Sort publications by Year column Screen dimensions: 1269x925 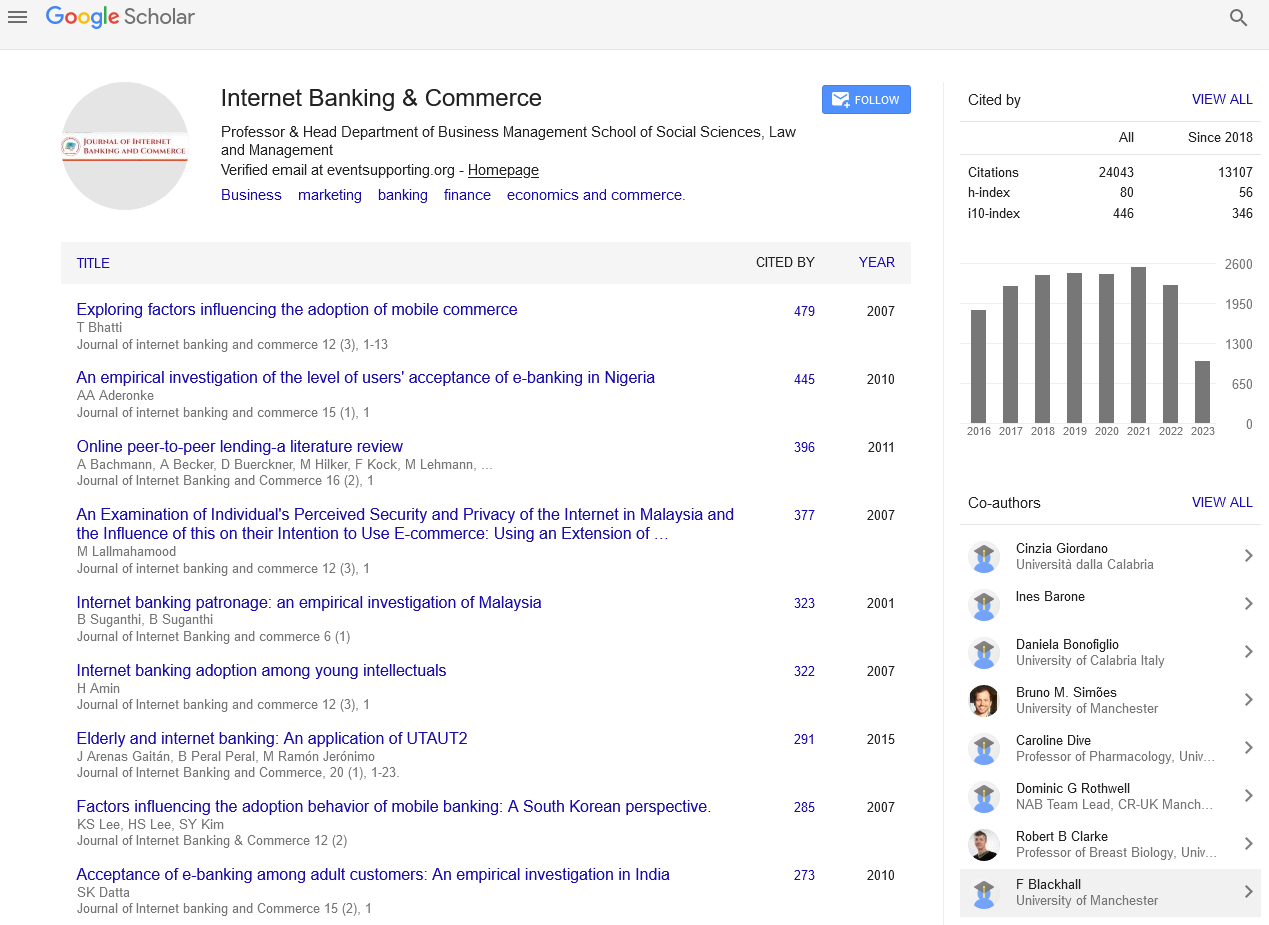(x=876, y=263)
